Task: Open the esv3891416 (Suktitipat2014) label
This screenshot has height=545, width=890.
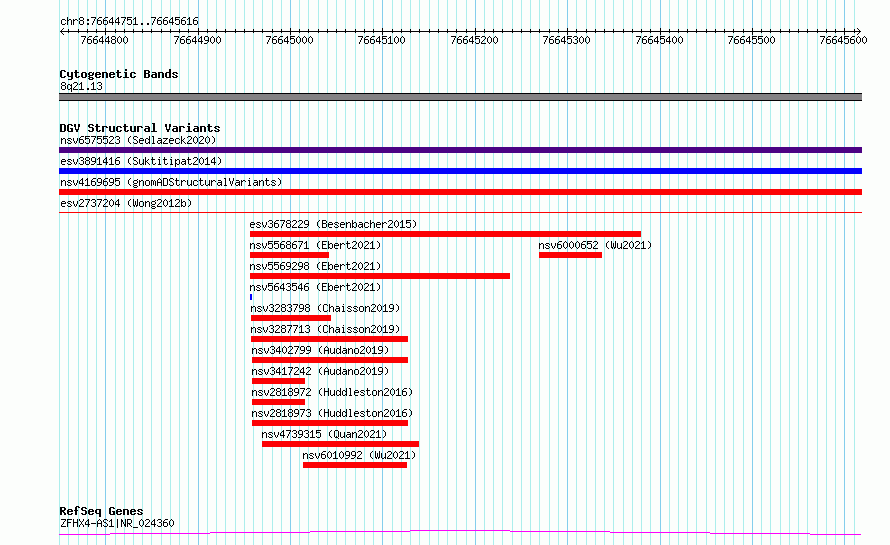Action: [141, 161]
